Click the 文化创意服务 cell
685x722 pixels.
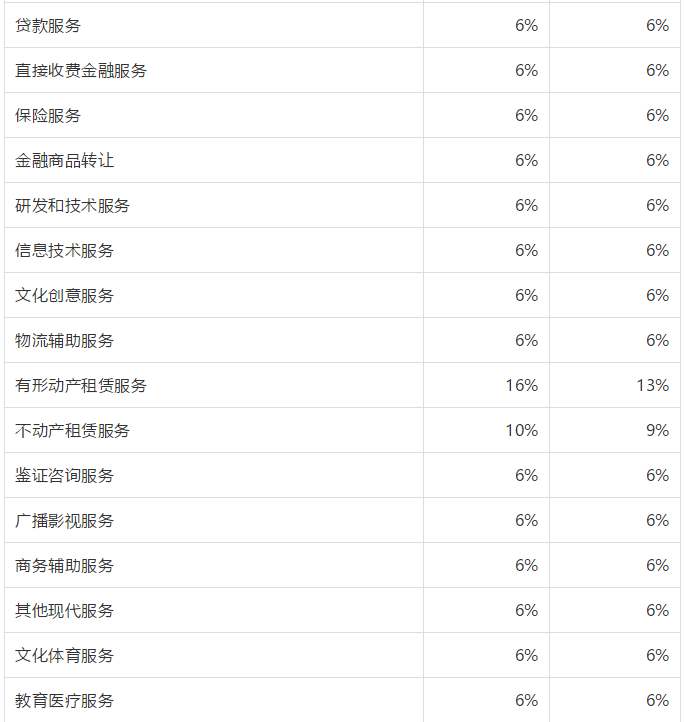click(65, 296)
